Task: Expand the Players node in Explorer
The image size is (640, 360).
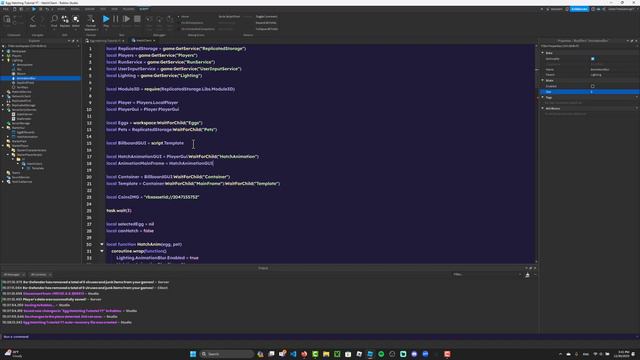Action: 3,56
